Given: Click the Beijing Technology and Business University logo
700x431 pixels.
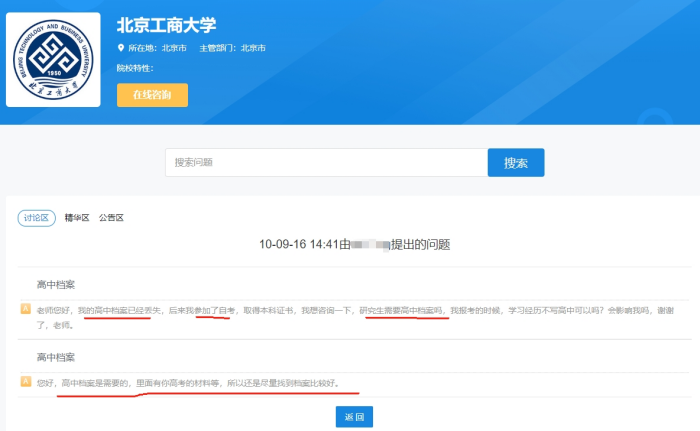Looking at the screenshot, I should (x=53, y=59).
